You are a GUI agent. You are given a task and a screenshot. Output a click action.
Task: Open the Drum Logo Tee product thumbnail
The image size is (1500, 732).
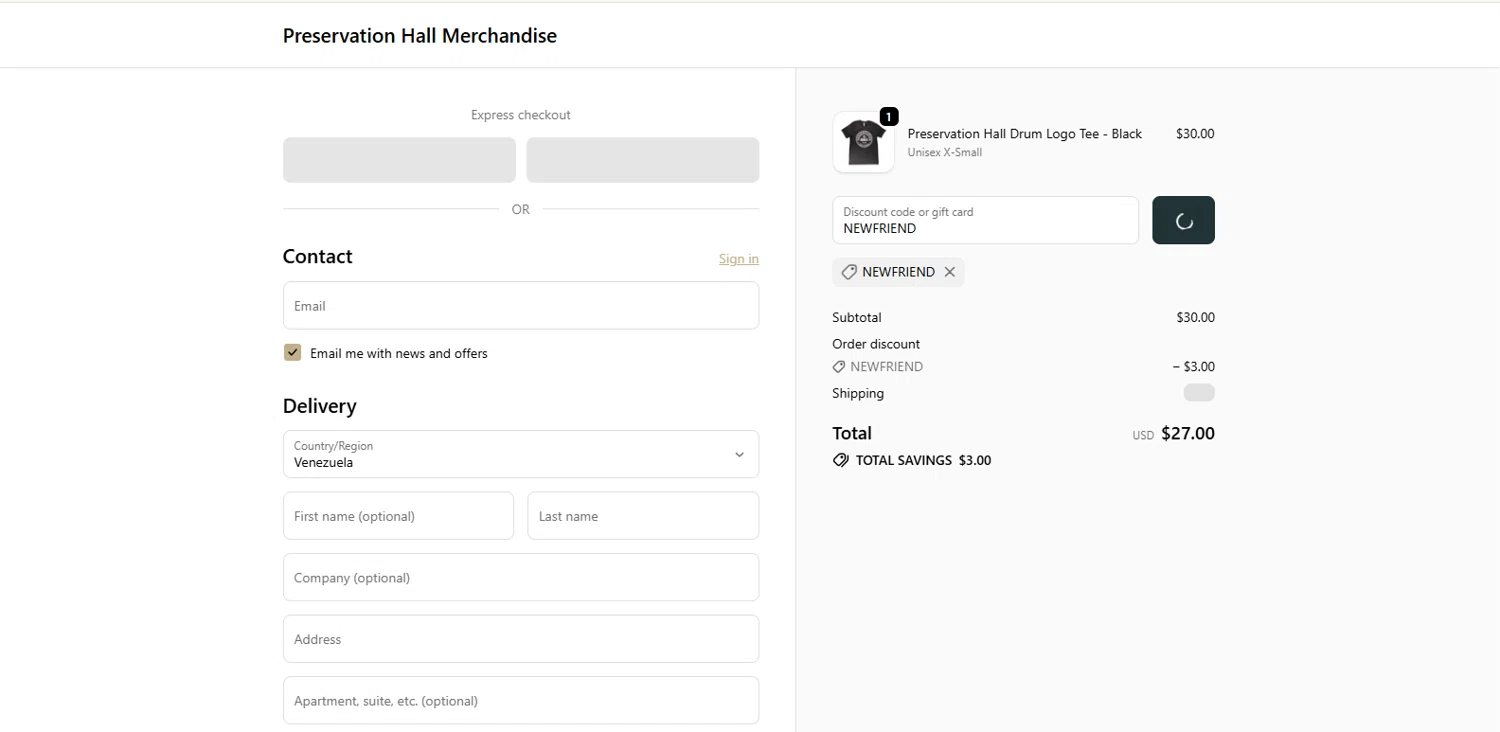tap(863, 142)
